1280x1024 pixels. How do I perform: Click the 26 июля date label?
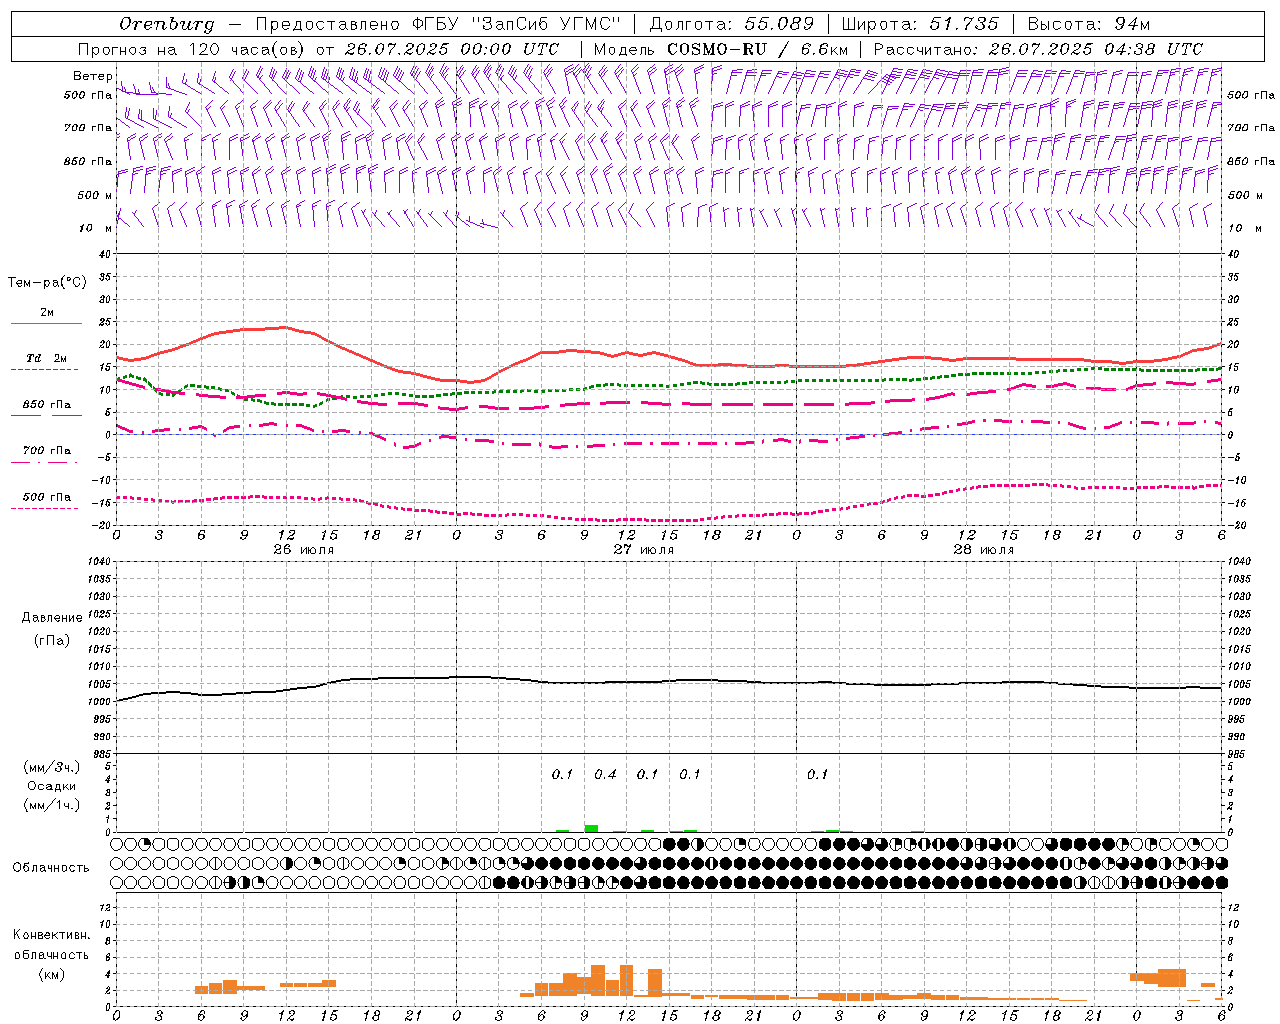tap(304, 550)
